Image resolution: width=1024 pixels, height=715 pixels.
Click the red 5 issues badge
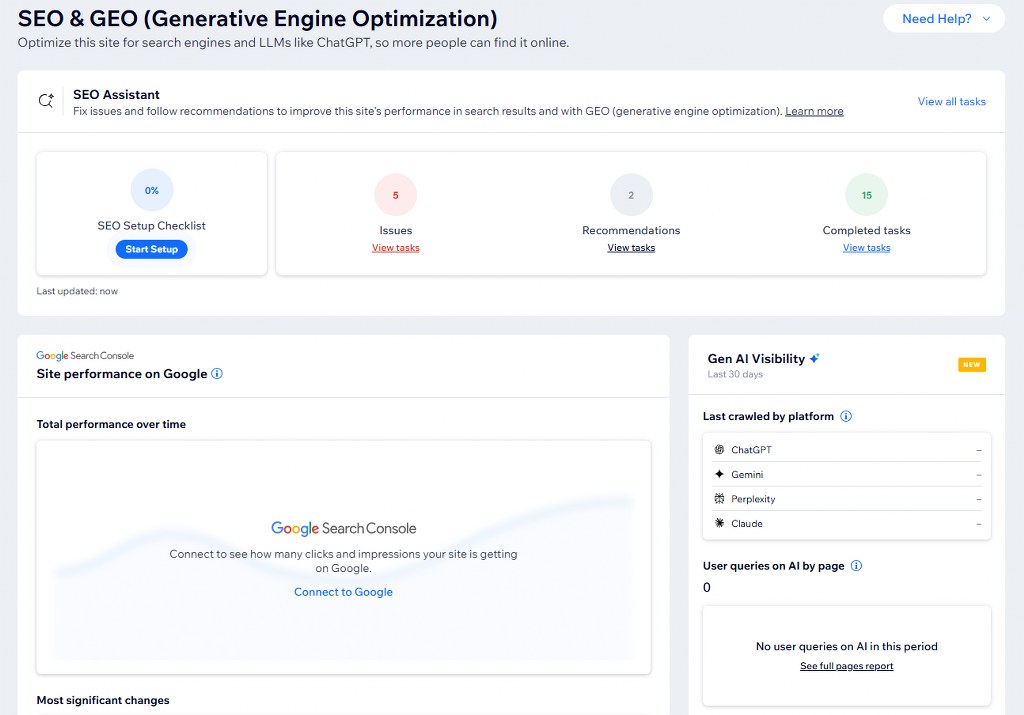pos(396,195)
